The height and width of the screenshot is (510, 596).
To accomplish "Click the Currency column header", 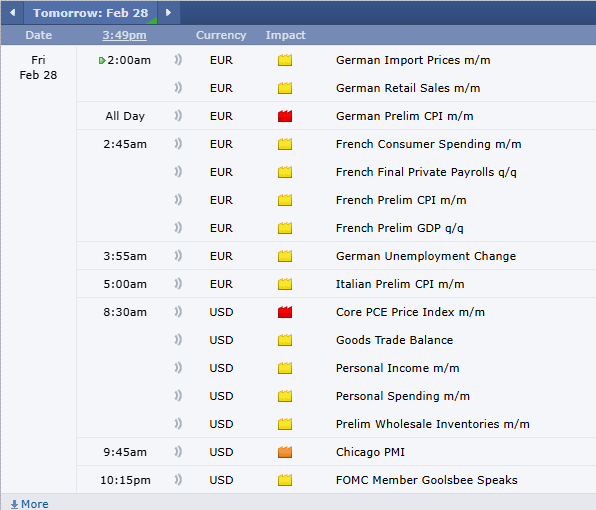I will [x=221, y=35].
